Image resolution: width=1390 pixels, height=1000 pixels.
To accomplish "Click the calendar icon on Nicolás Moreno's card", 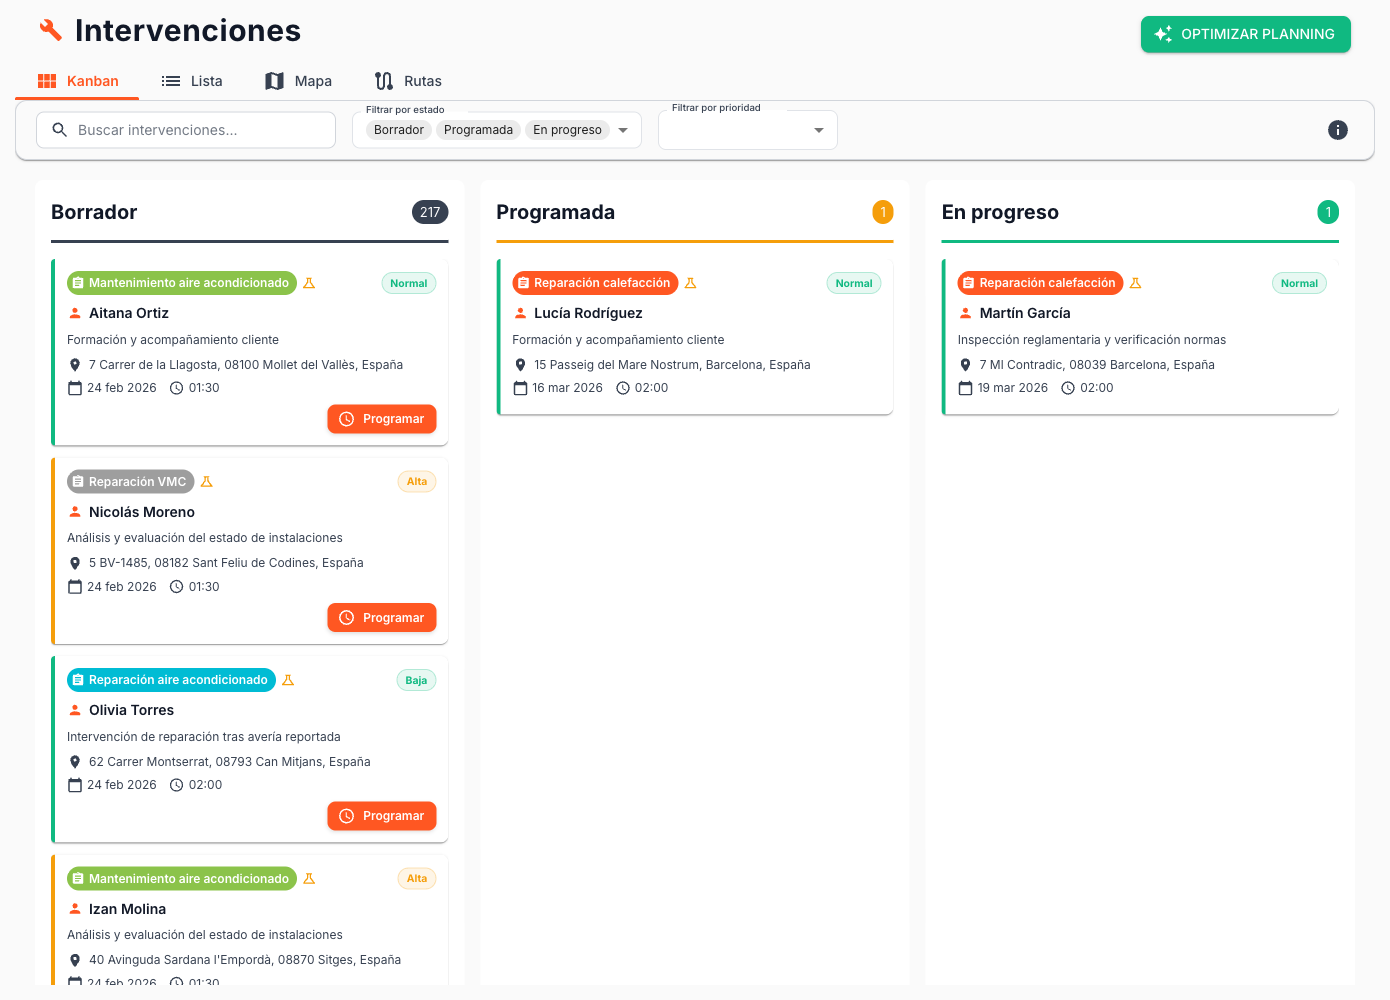I will 75,586.
